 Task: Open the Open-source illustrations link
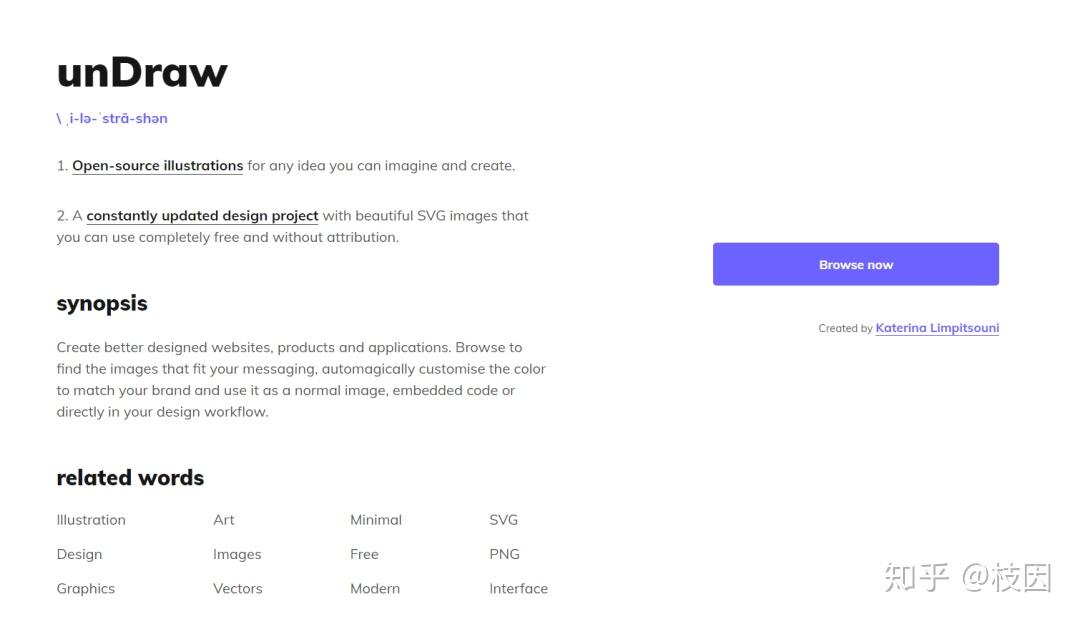click(x=158, y=166)
